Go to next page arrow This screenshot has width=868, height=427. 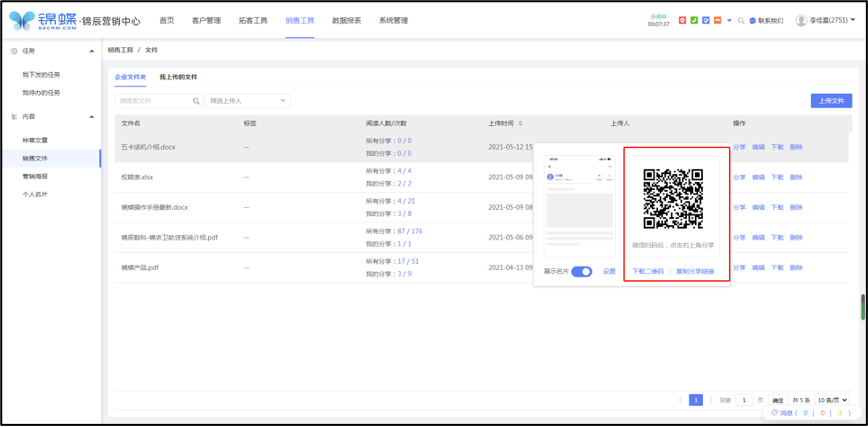point(711,400)
